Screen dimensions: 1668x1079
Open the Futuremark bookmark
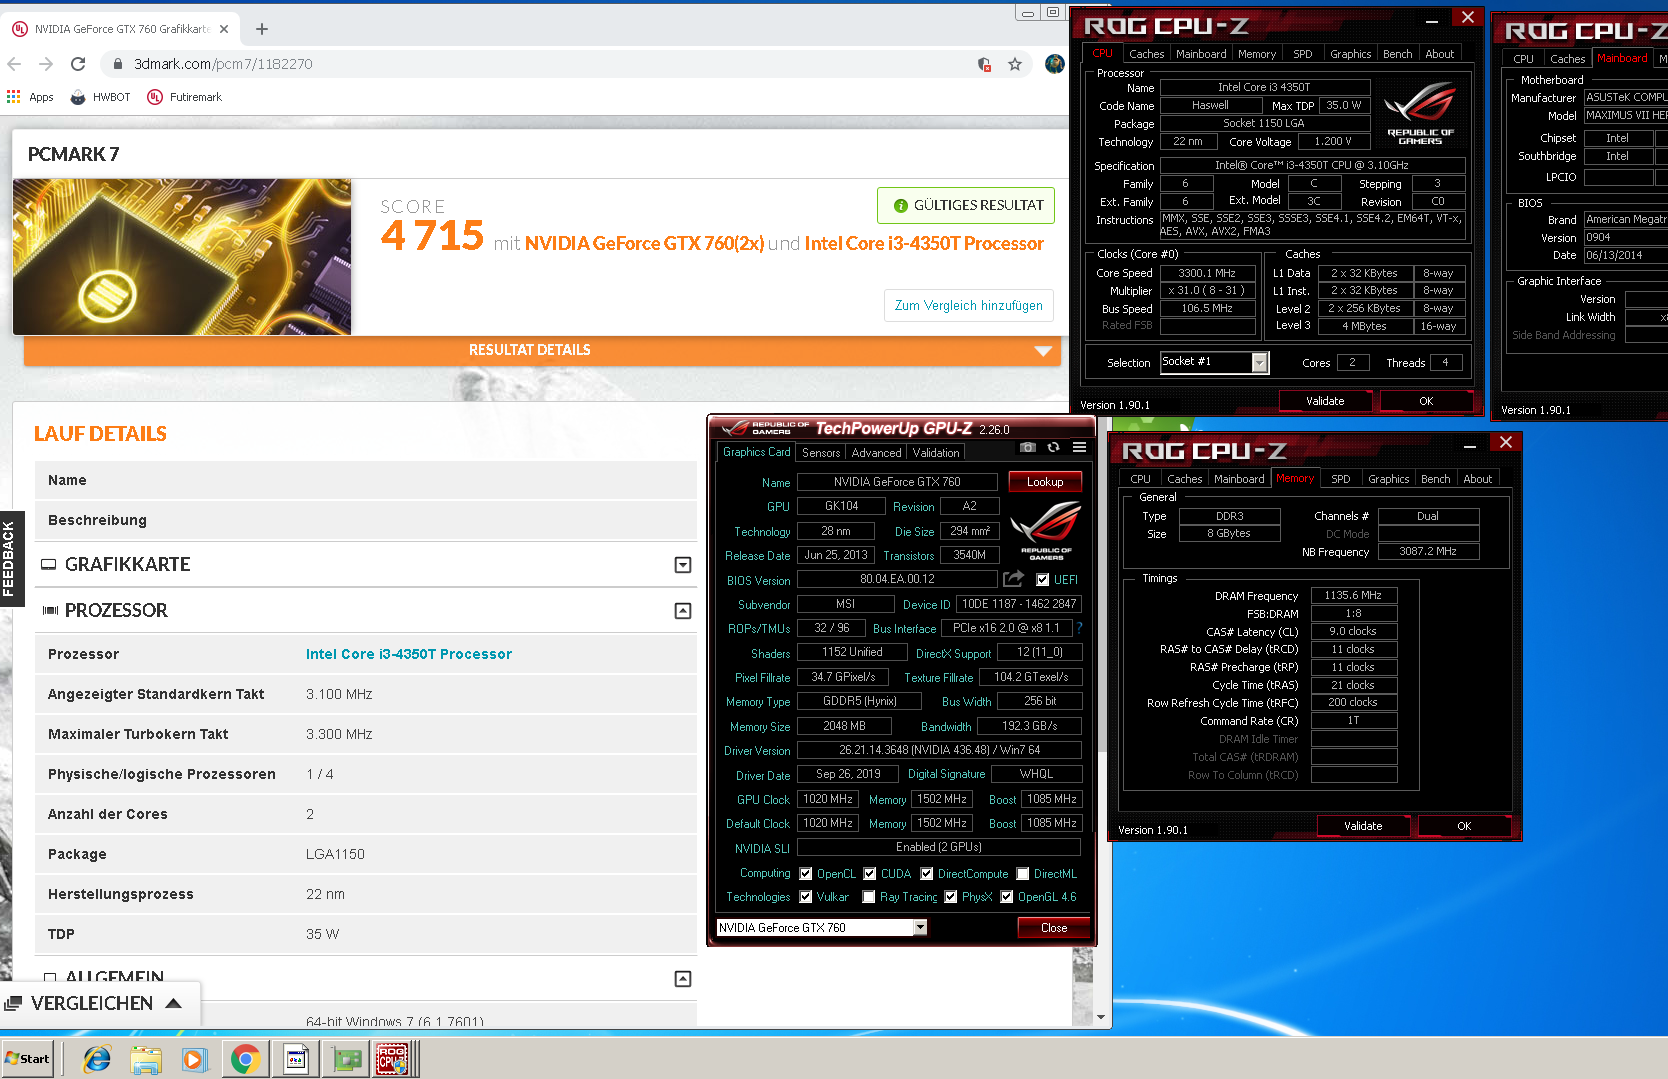[x=184, y=97]
